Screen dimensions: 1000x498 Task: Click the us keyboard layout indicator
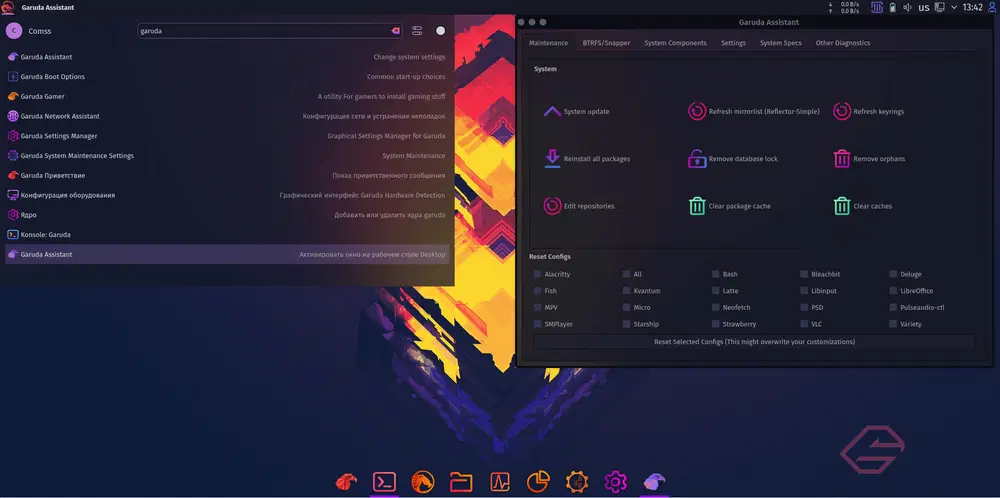(x=923, y=8)
